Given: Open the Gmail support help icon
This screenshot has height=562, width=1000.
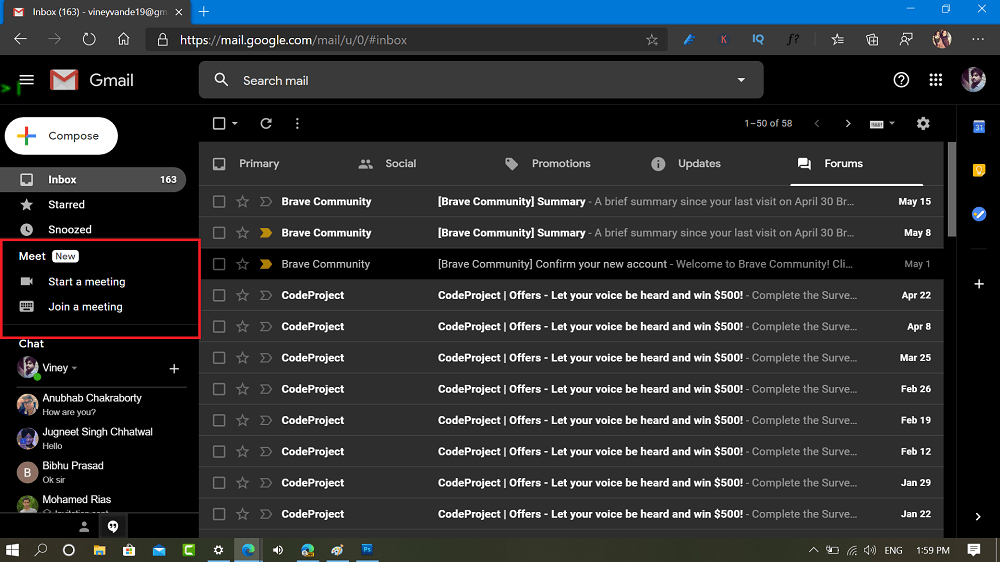Looking at the screenshot, I should pos(901,80).
